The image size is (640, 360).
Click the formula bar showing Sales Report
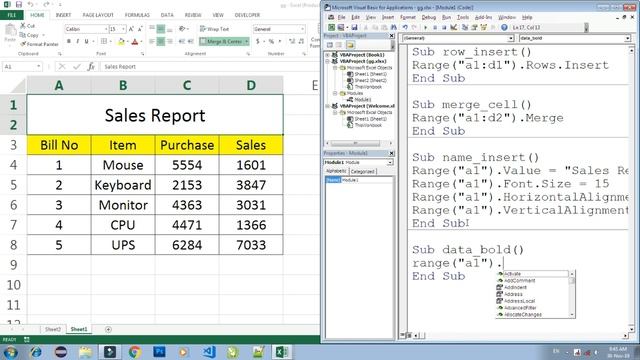point(209,67)
